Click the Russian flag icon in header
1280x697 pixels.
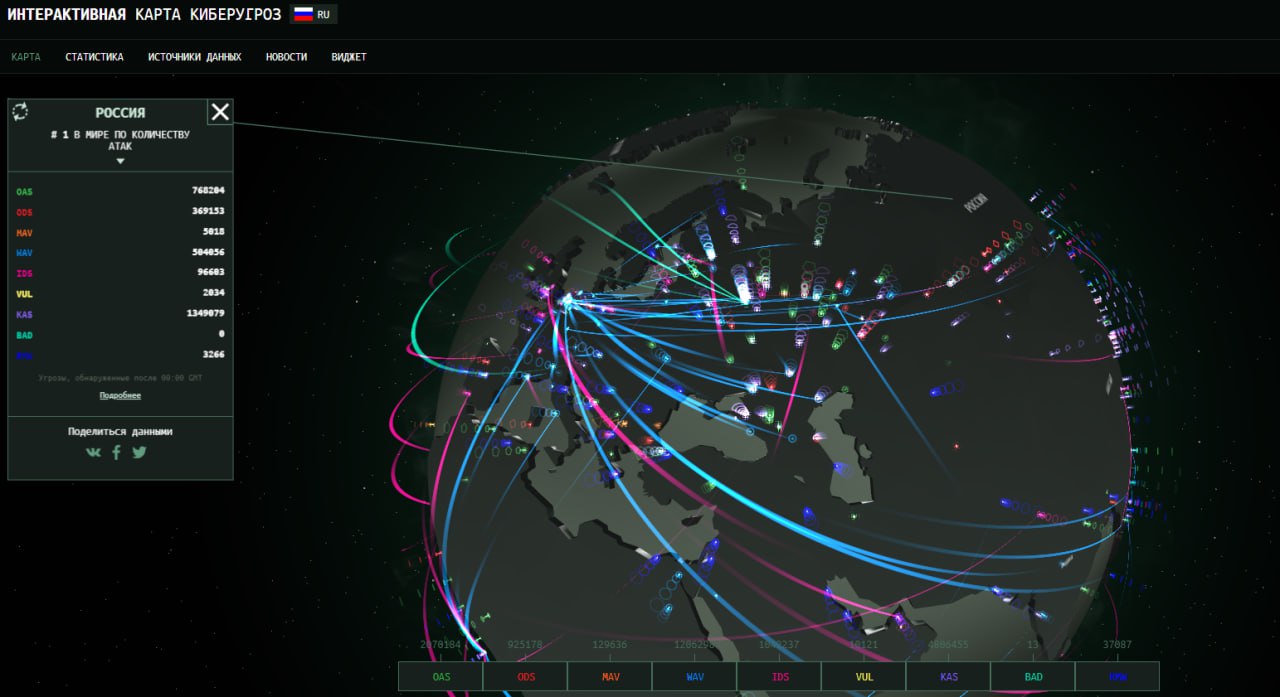pyautogui.click(x=303, y=15)
